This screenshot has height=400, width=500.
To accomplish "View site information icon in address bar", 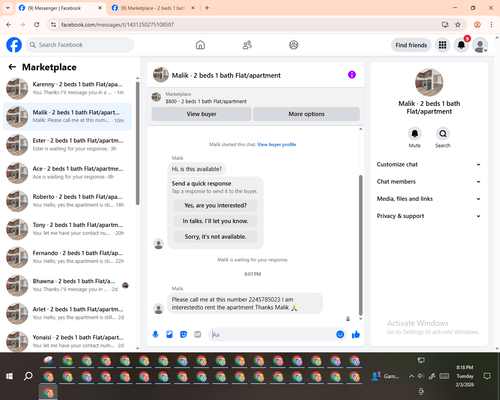I will click(53, 25).
